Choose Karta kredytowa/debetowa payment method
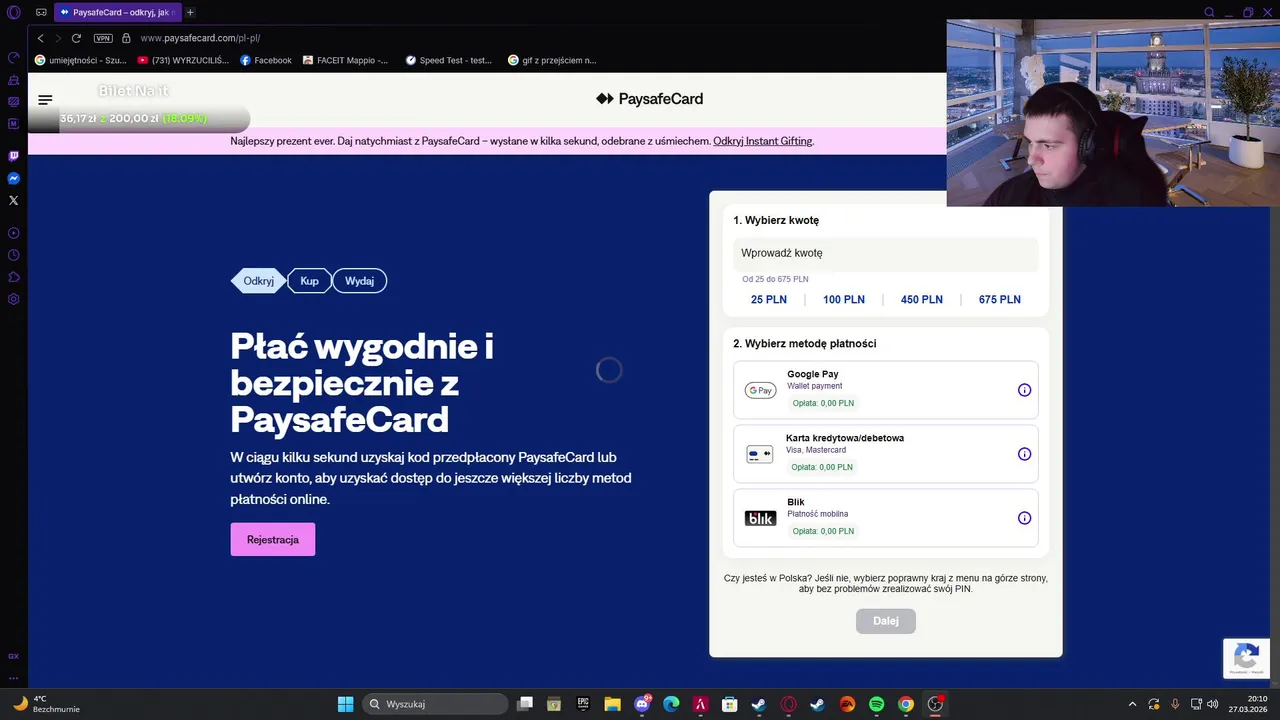 tap(886, 454)
